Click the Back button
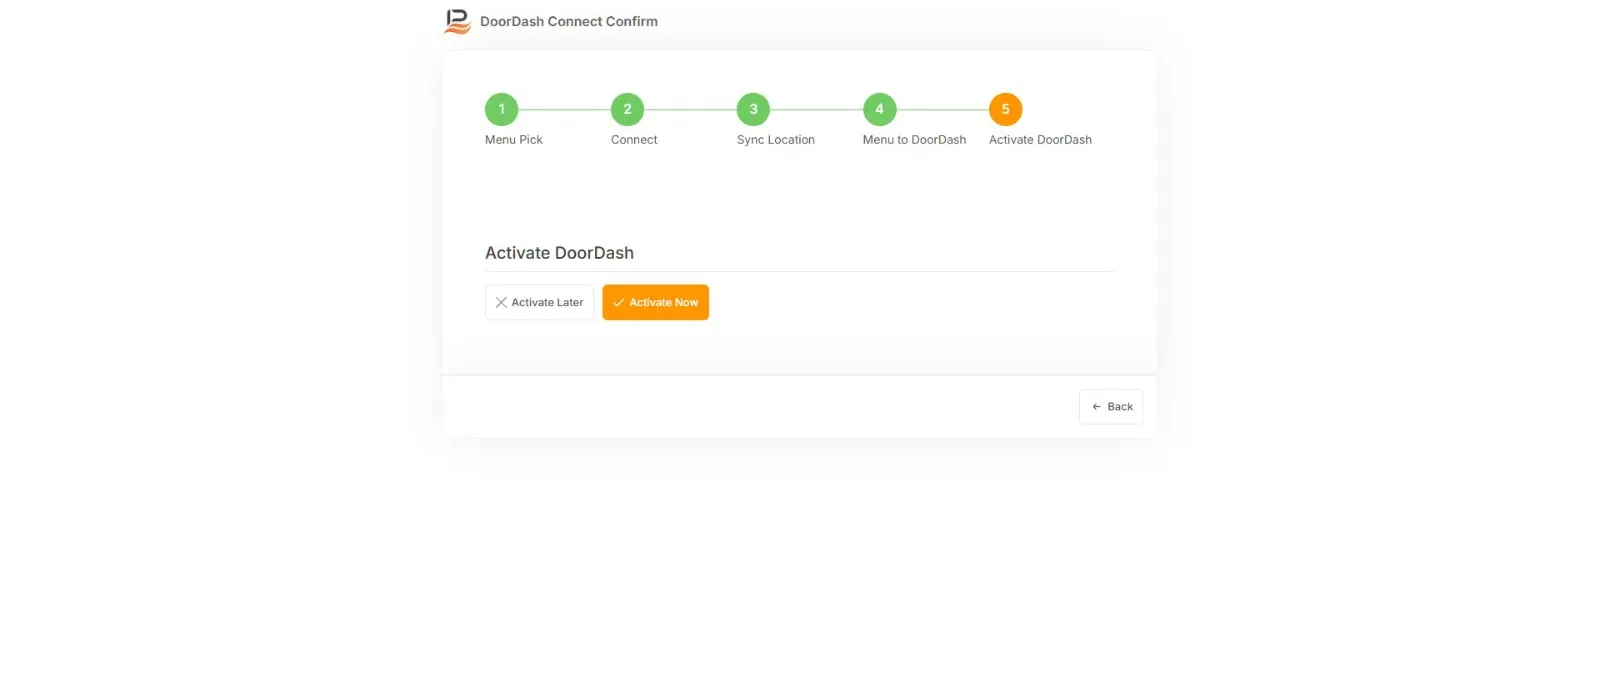 1111,406
